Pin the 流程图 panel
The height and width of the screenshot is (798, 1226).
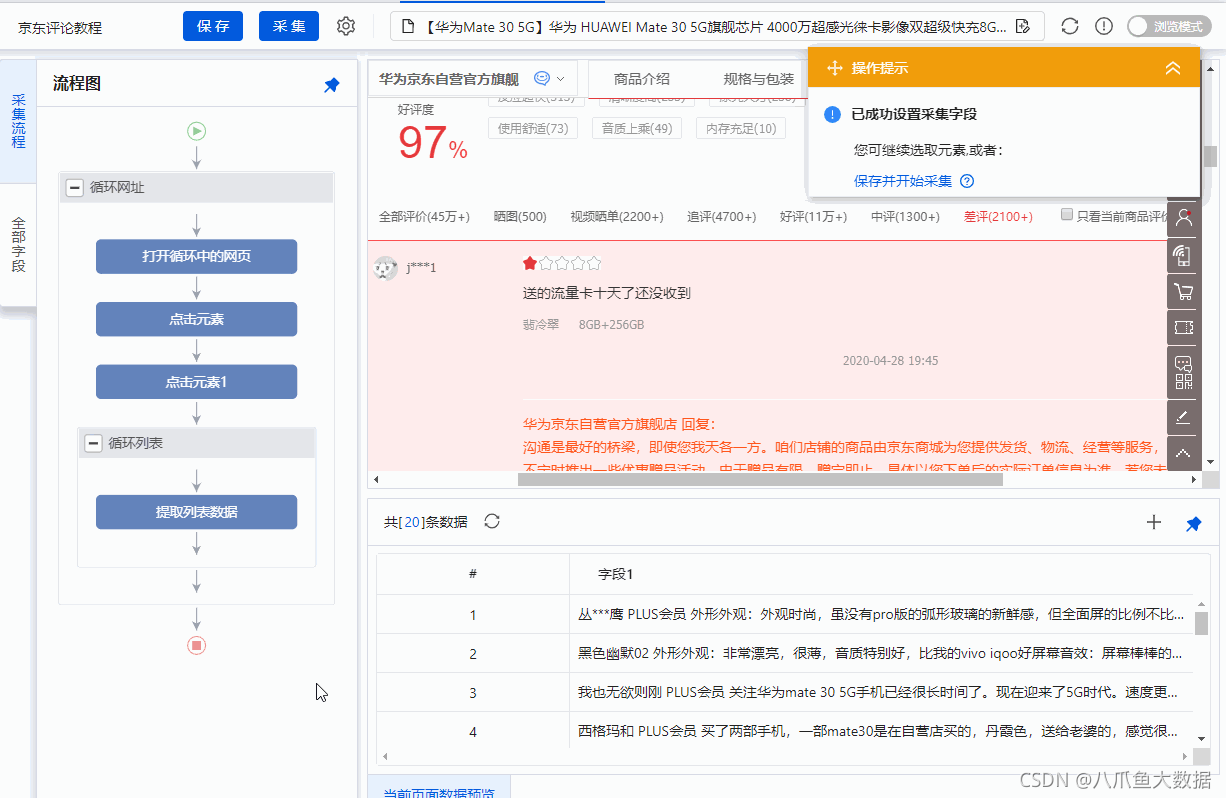pos(332,86)
